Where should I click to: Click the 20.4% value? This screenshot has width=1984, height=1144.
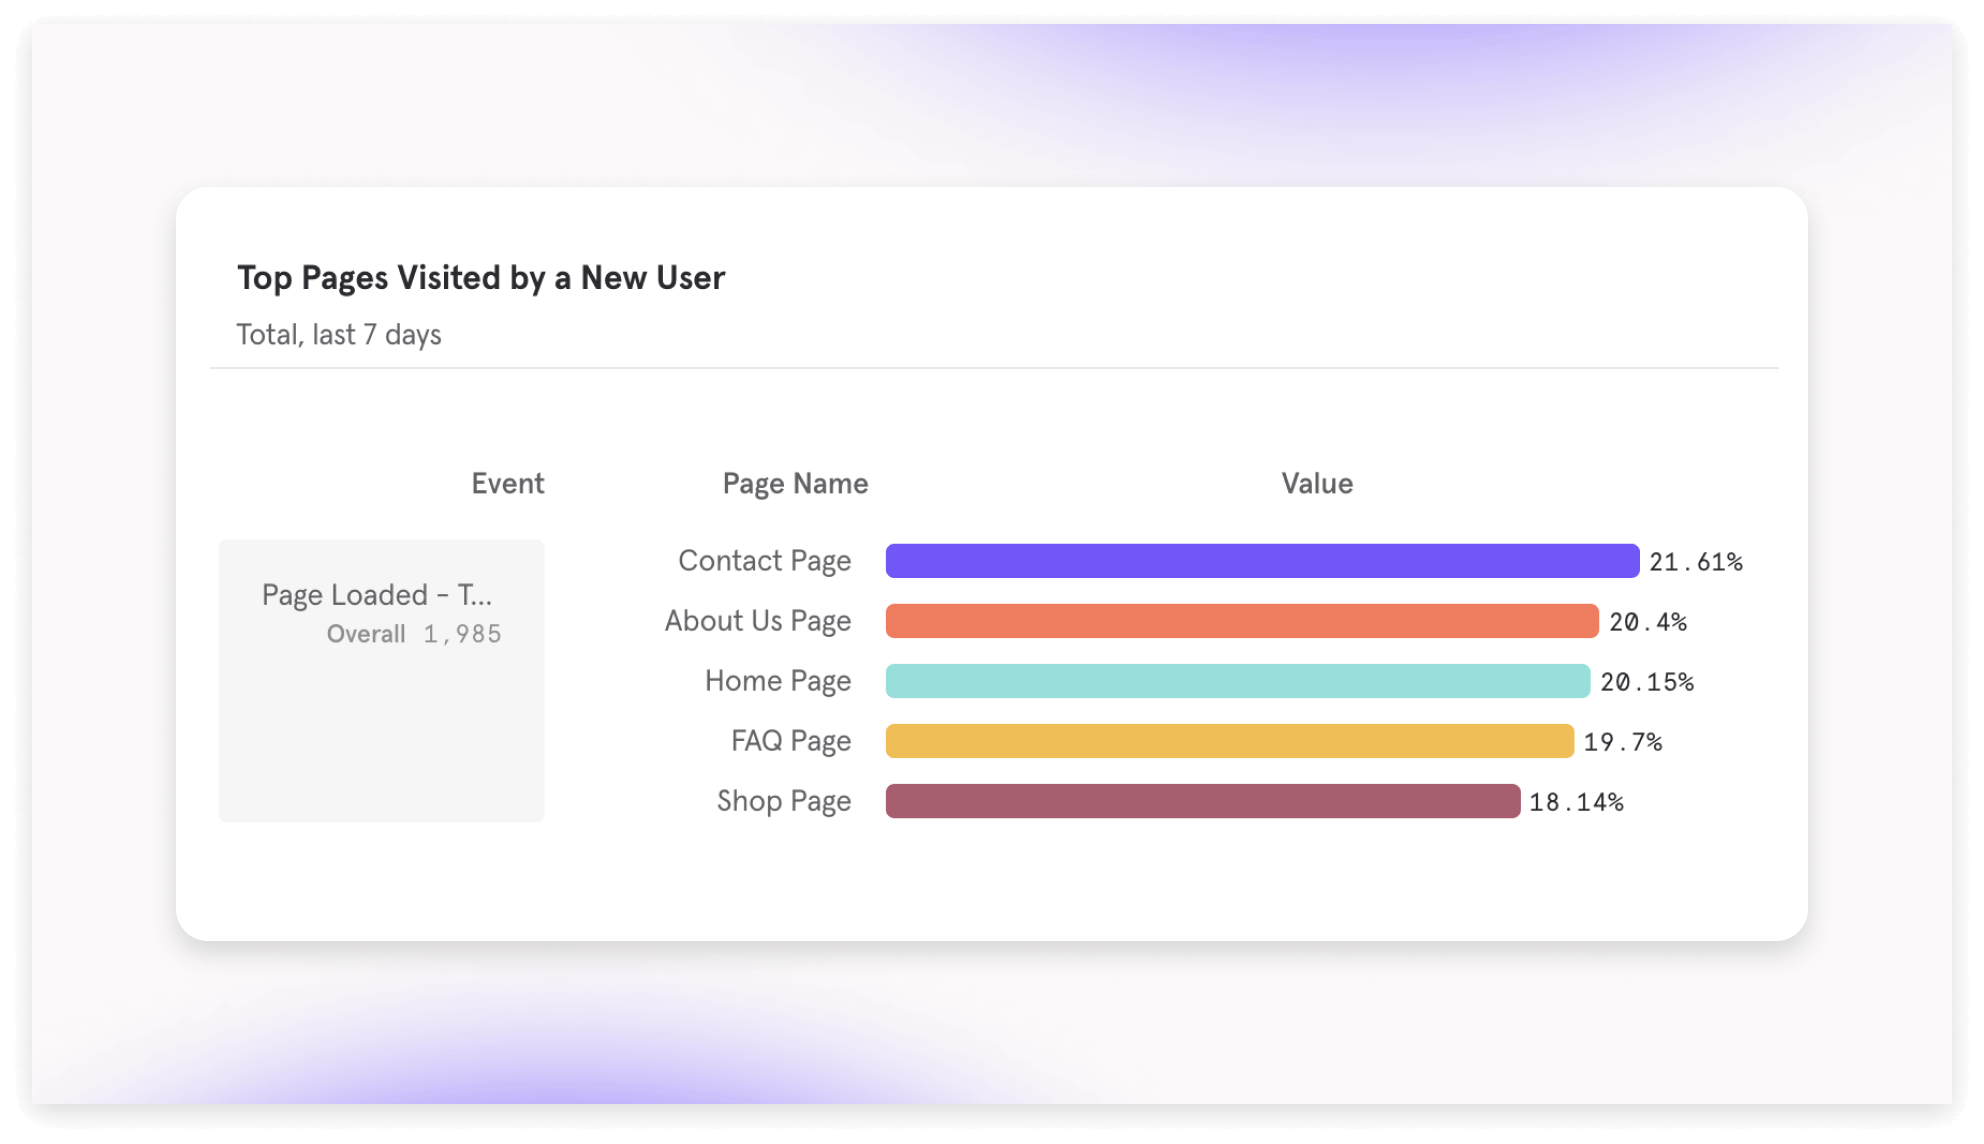[1648, 622]
